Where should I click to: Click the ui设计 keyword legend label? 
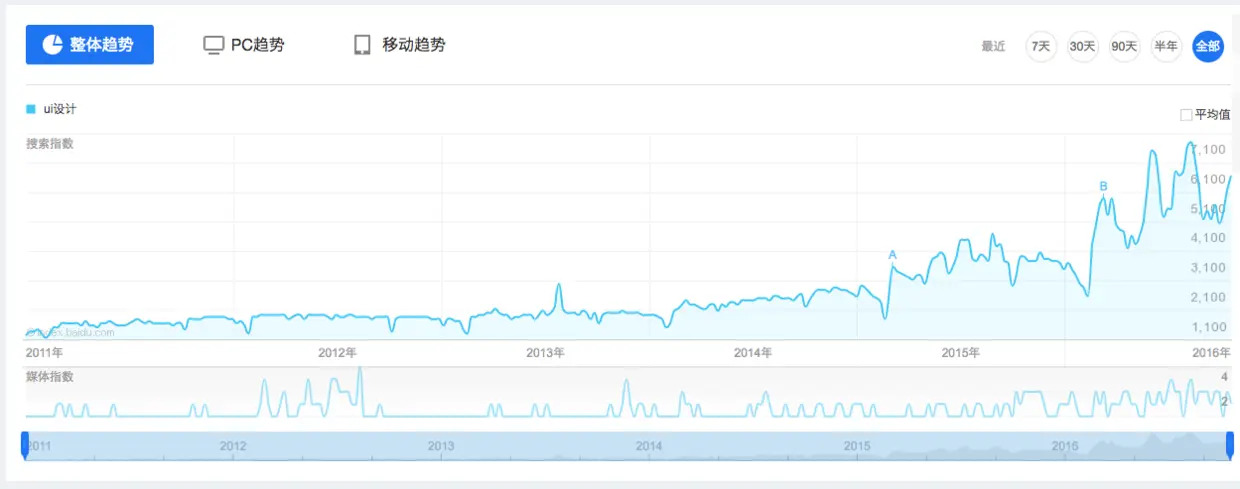tap(60, 108)
